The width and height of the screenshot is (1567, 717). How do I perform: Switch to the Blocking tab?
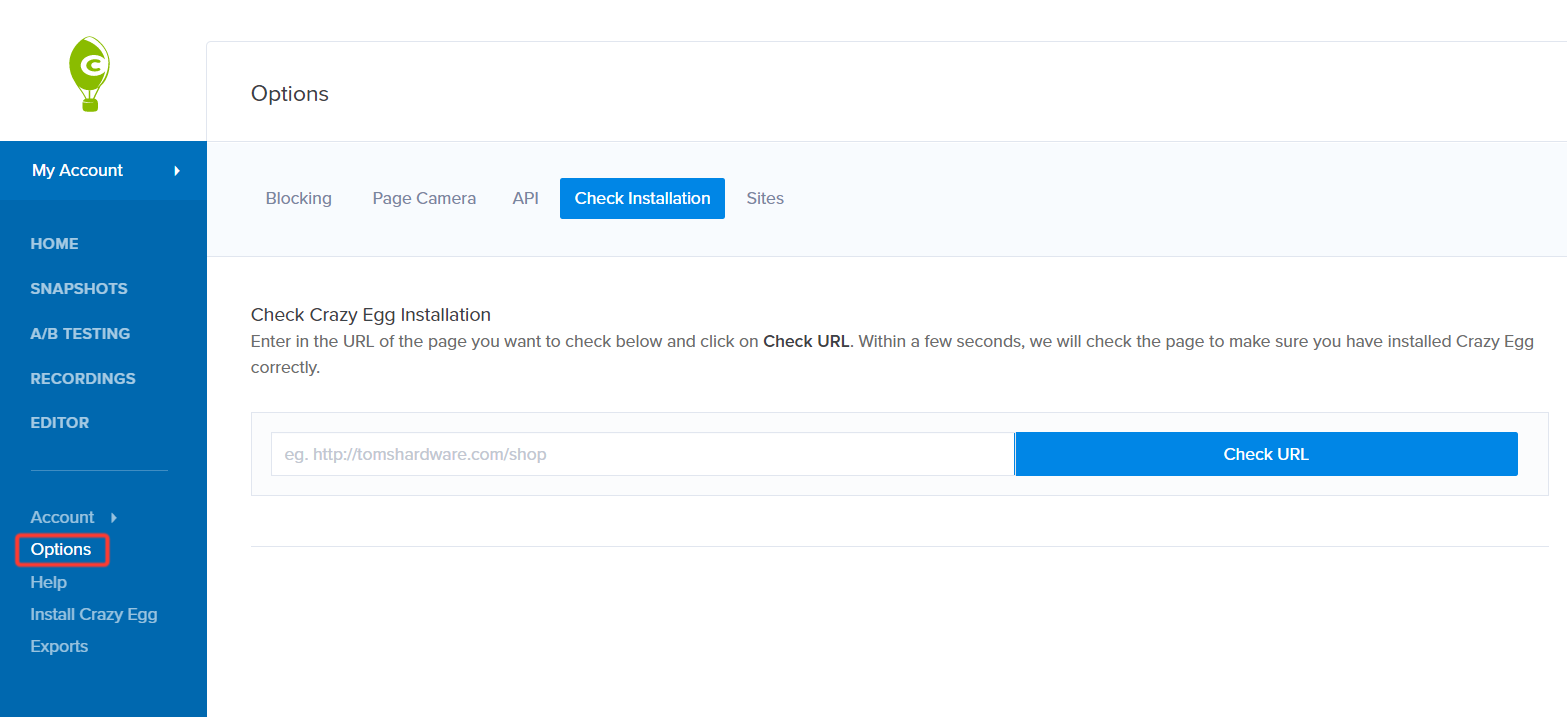(x=298, y=198)
